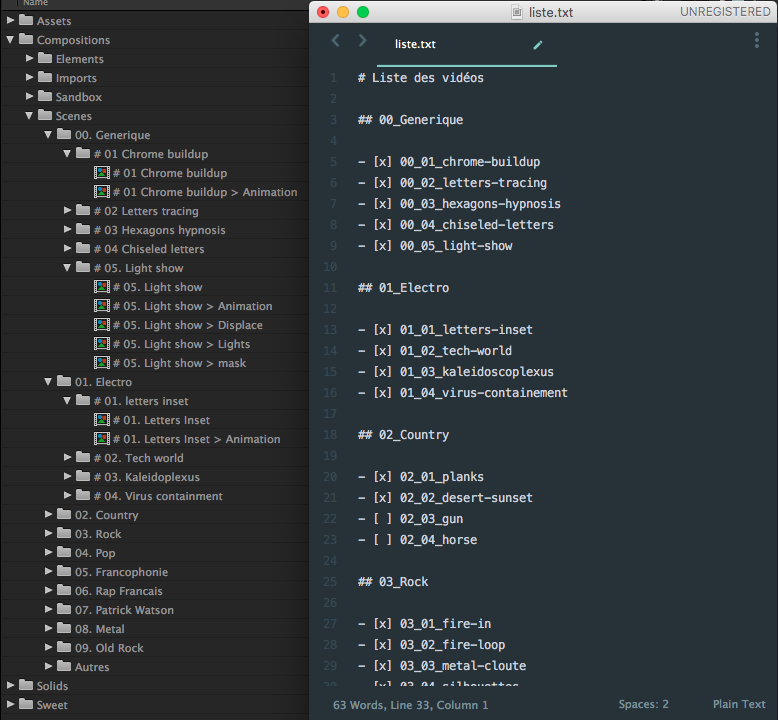Click the Autres folder icon
The height and width of the screenshot is (720, 778).
click(64, 666)
